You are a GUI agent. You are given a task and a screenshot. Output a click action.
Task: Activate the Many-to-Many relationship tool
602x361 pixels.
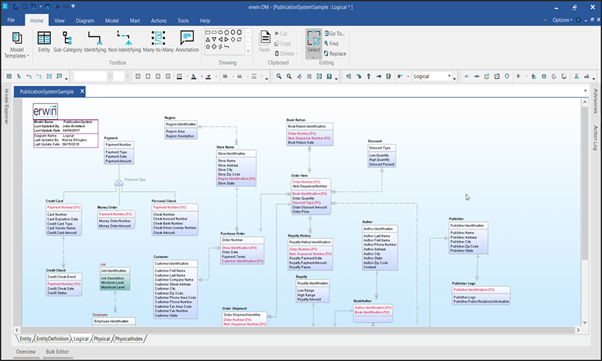(158, 42)
